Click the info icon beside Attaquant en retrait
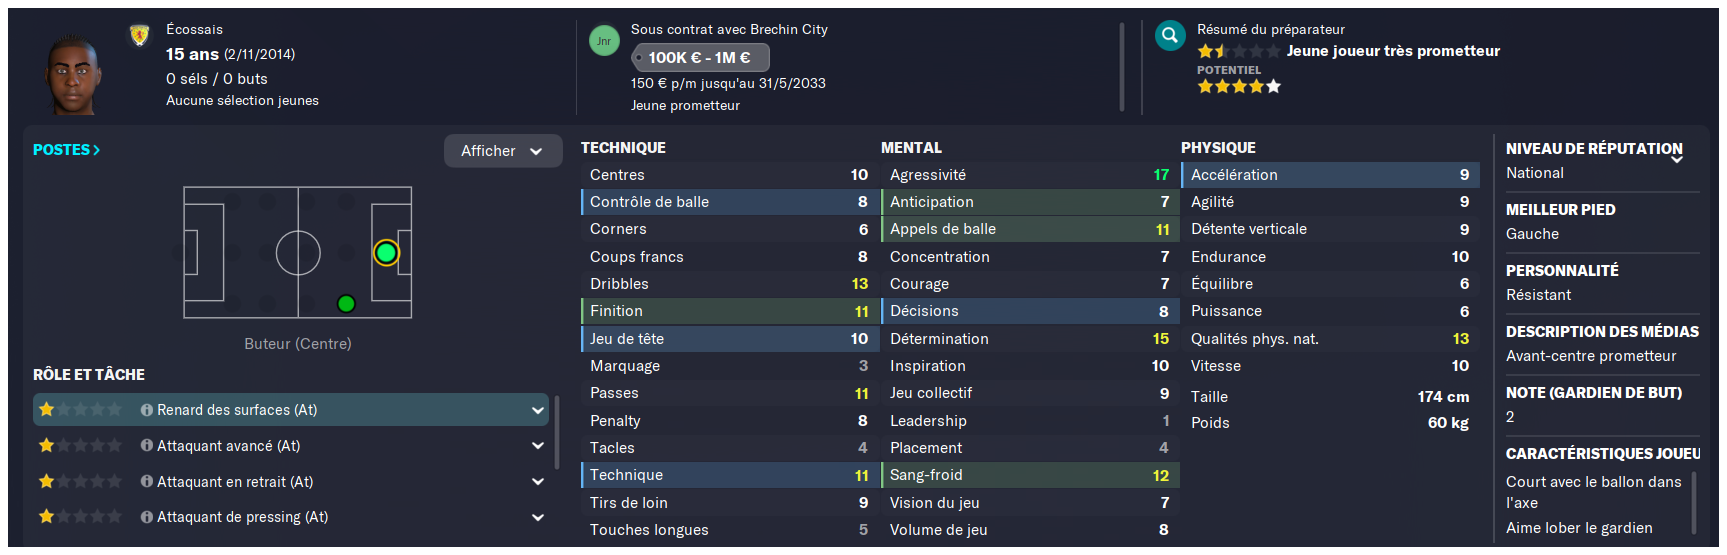1727x555 pixels. [x=147, y=482]
